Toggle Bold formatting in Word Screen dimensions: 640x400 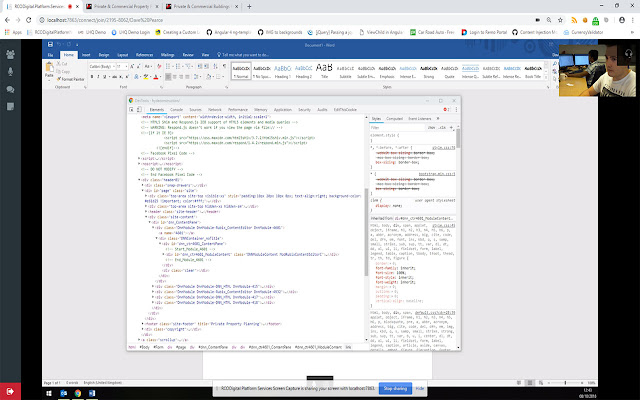tap(92, 77)
